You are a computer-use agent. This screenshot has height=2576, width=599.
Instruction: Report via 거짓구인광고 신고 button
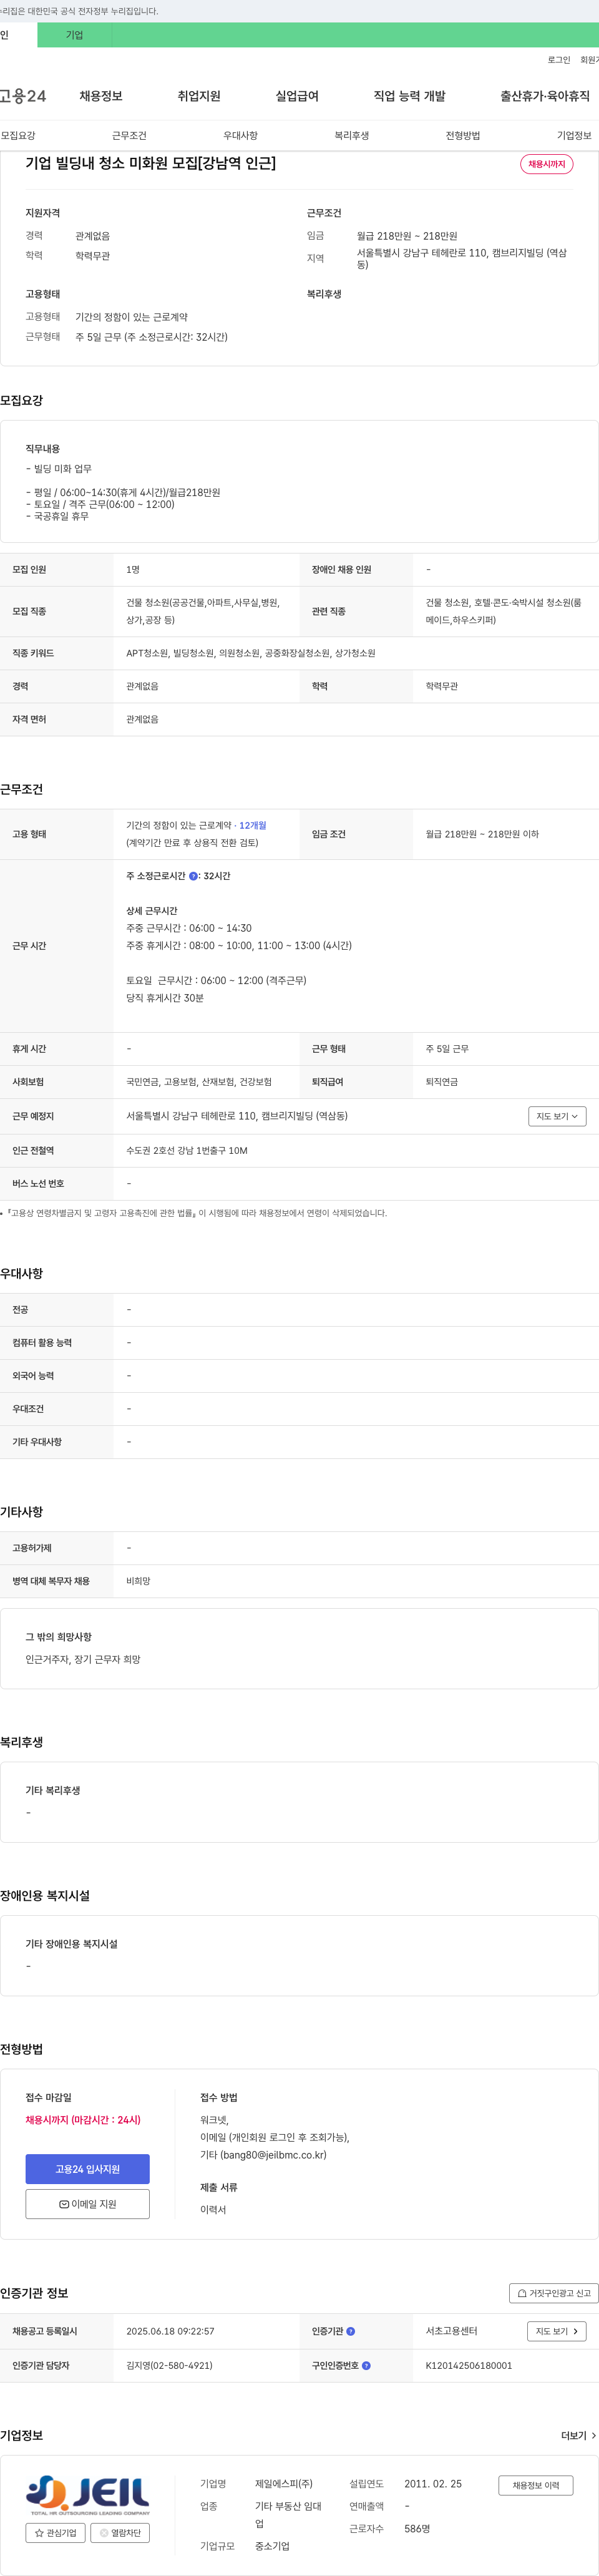[553, 2293]
